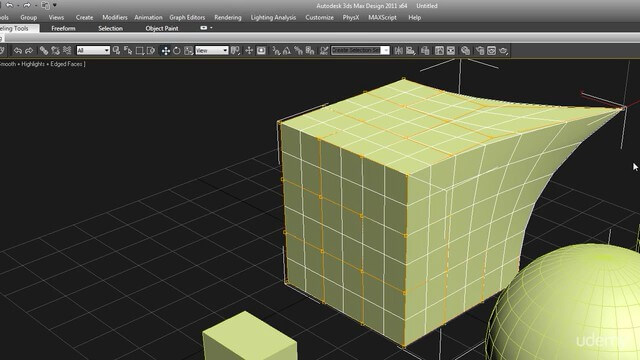This screenshot has height=360, width=640.
Task: Open the All selection filter dropdown
Action: coord(93,51)
